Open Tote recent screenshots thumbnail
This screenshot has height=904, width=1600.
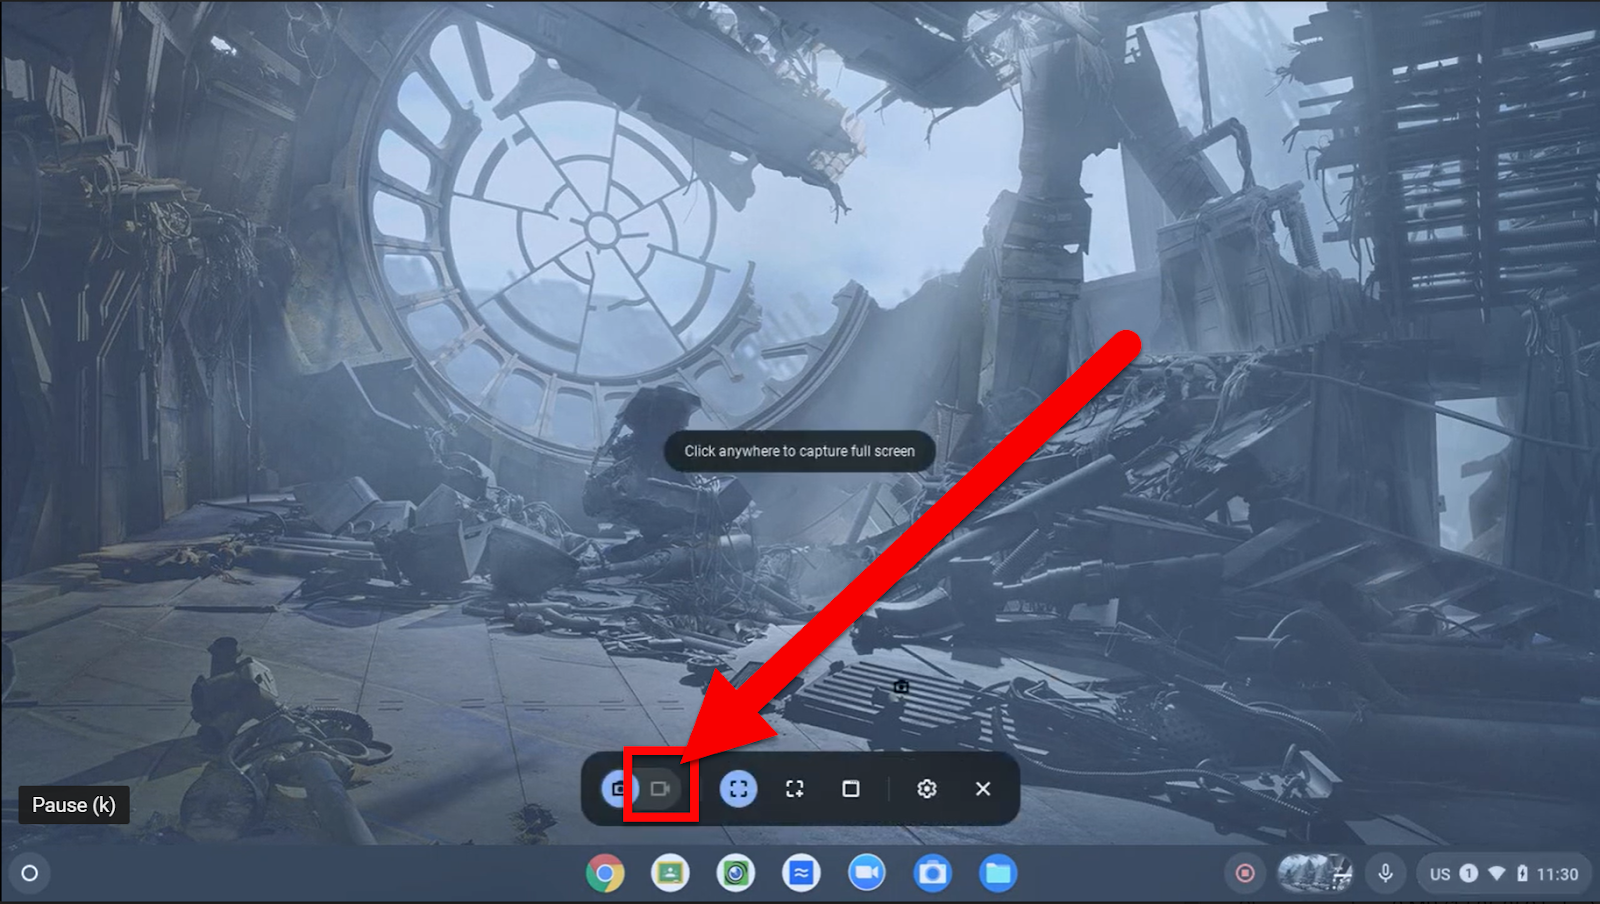pyautogui.click(x=1315, y=873)
